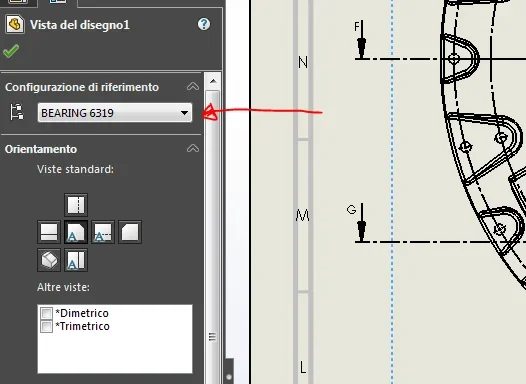Click the scrollbar up arrow in panel
The image size is (526, 384).
213,81
